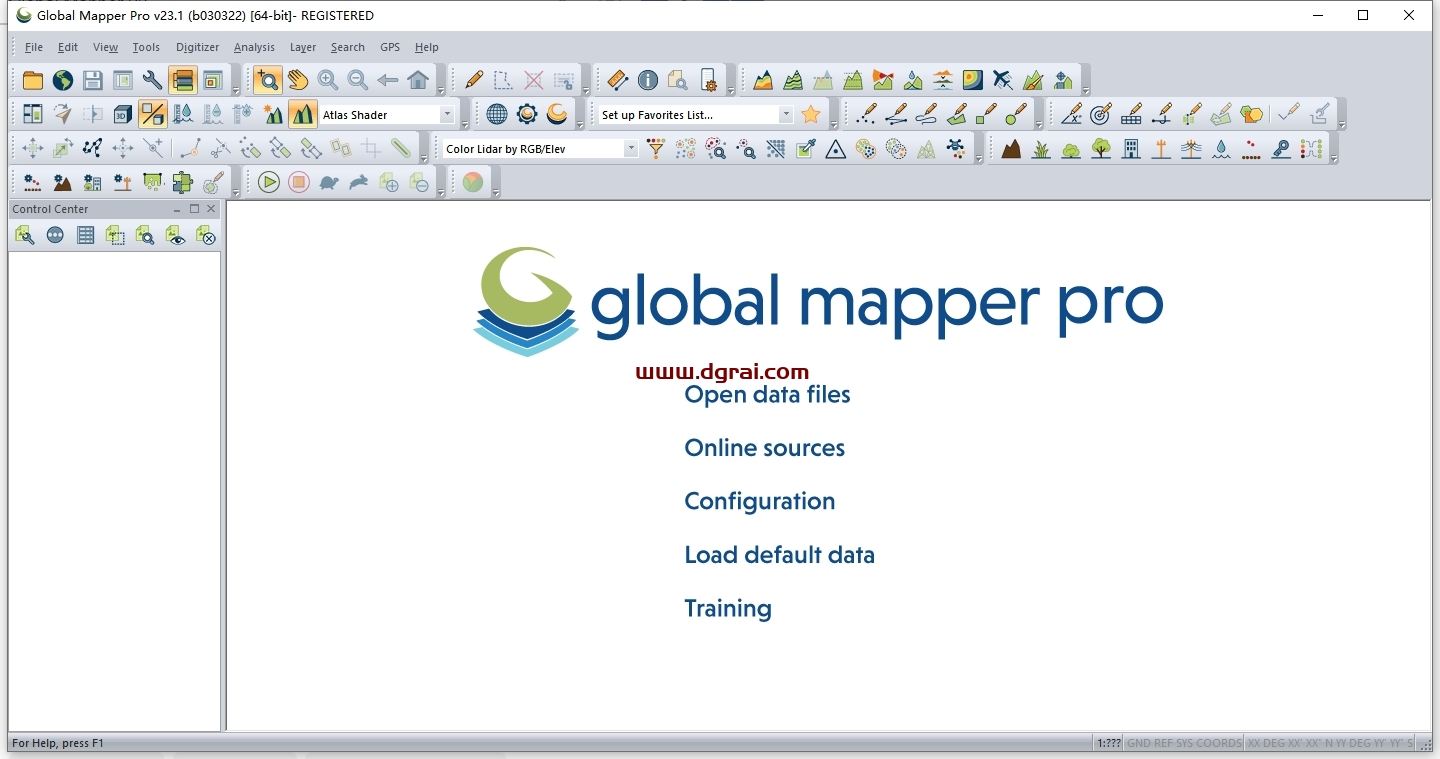
Task: Open the File menu
Action: tap(33, 47)
